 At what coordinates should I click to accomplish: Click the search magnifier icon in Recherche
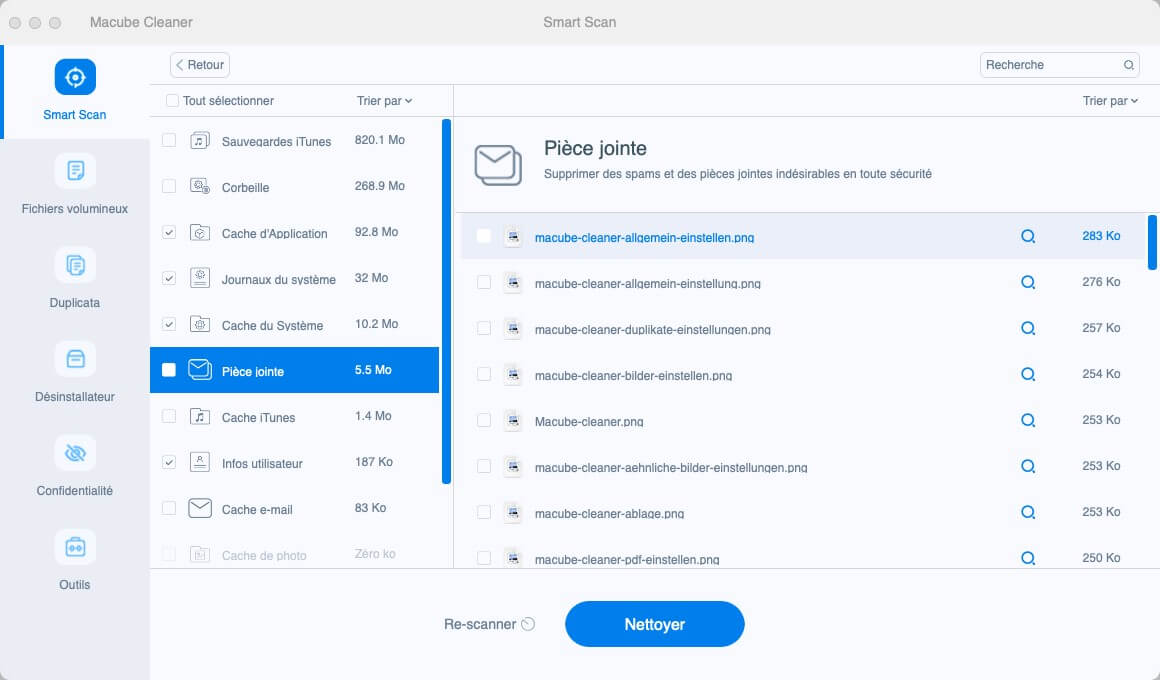click(1128, 65)
